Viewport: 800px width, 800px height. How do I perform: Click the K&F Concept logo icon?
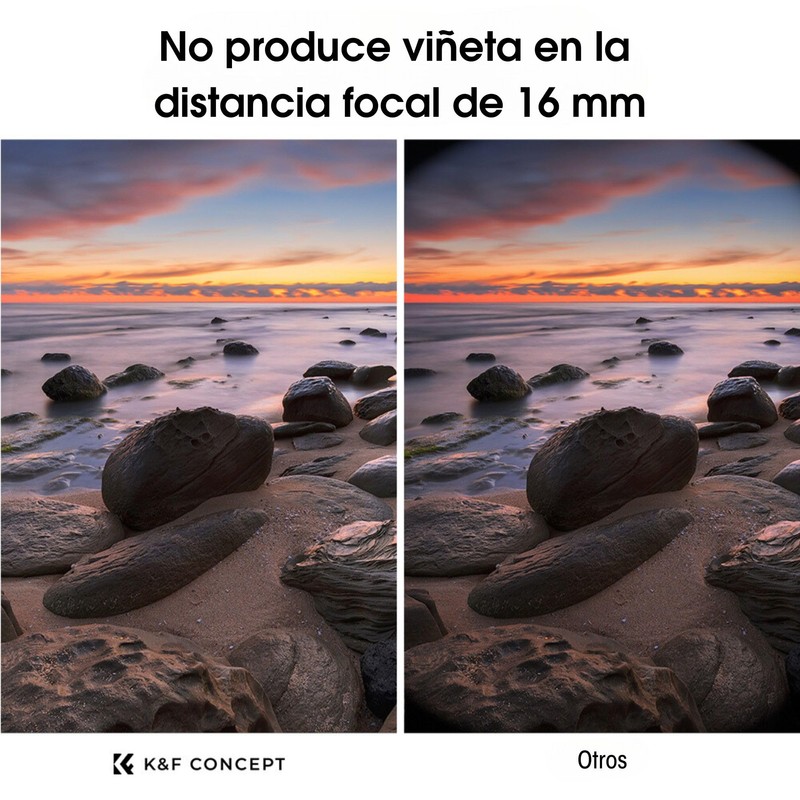123,764
